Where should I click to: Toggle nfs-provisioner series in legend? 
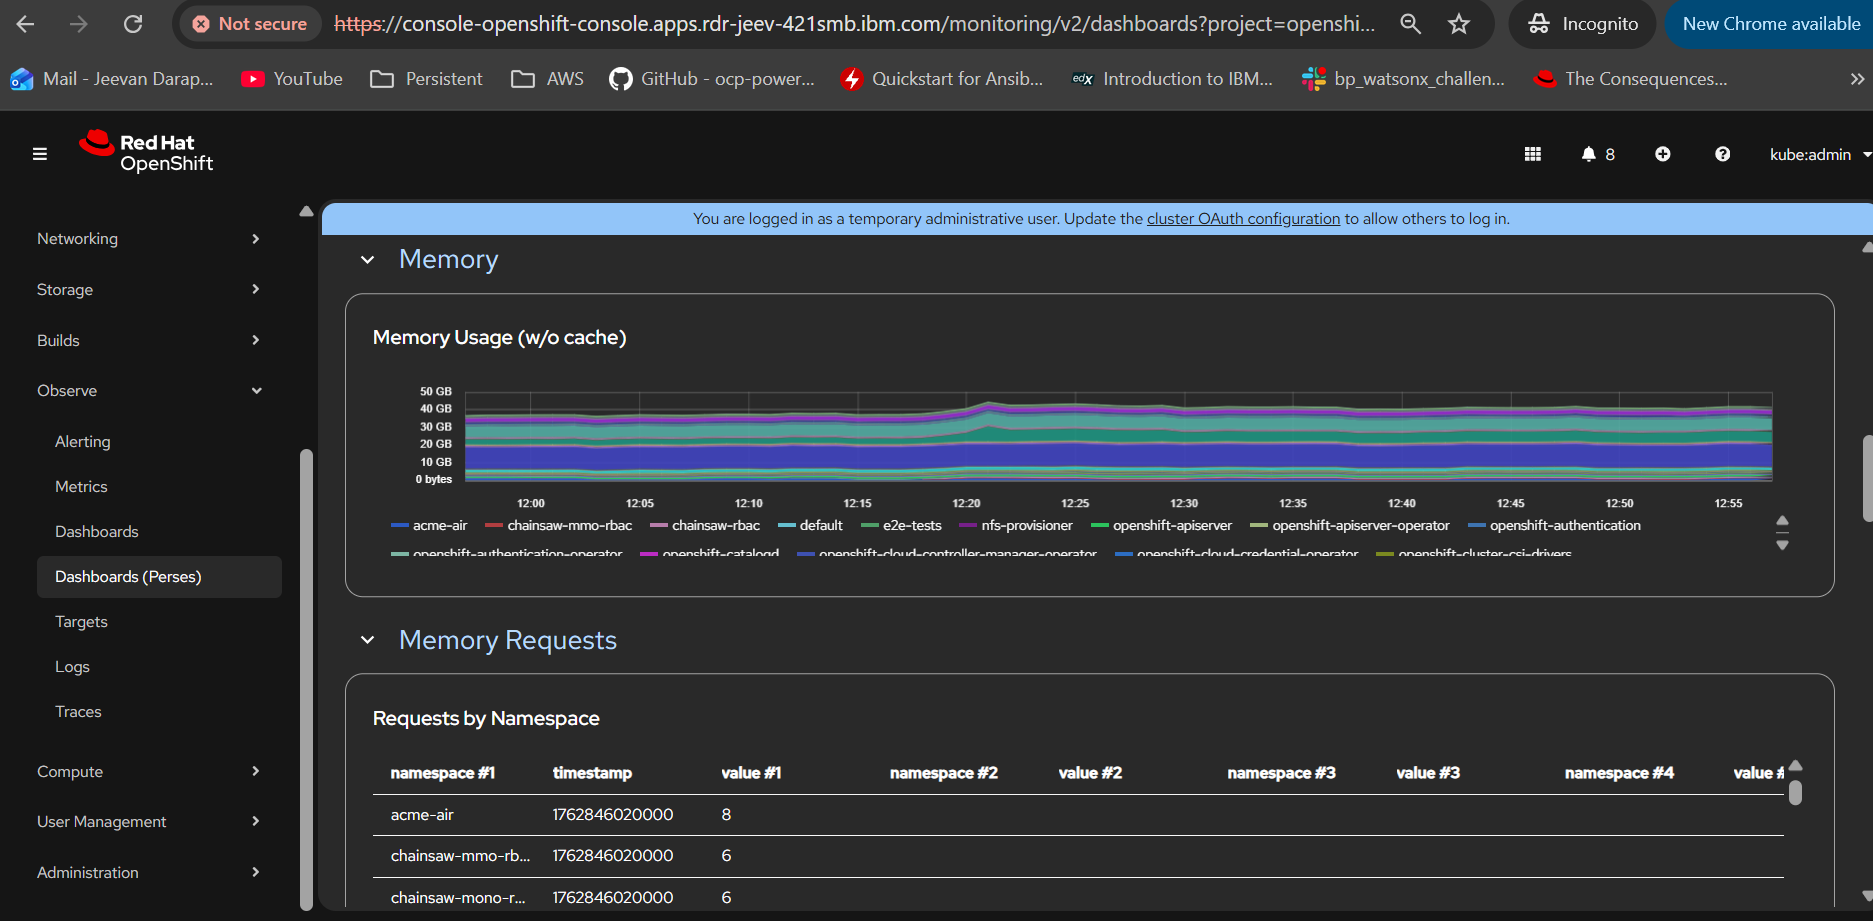[1026, 526]
